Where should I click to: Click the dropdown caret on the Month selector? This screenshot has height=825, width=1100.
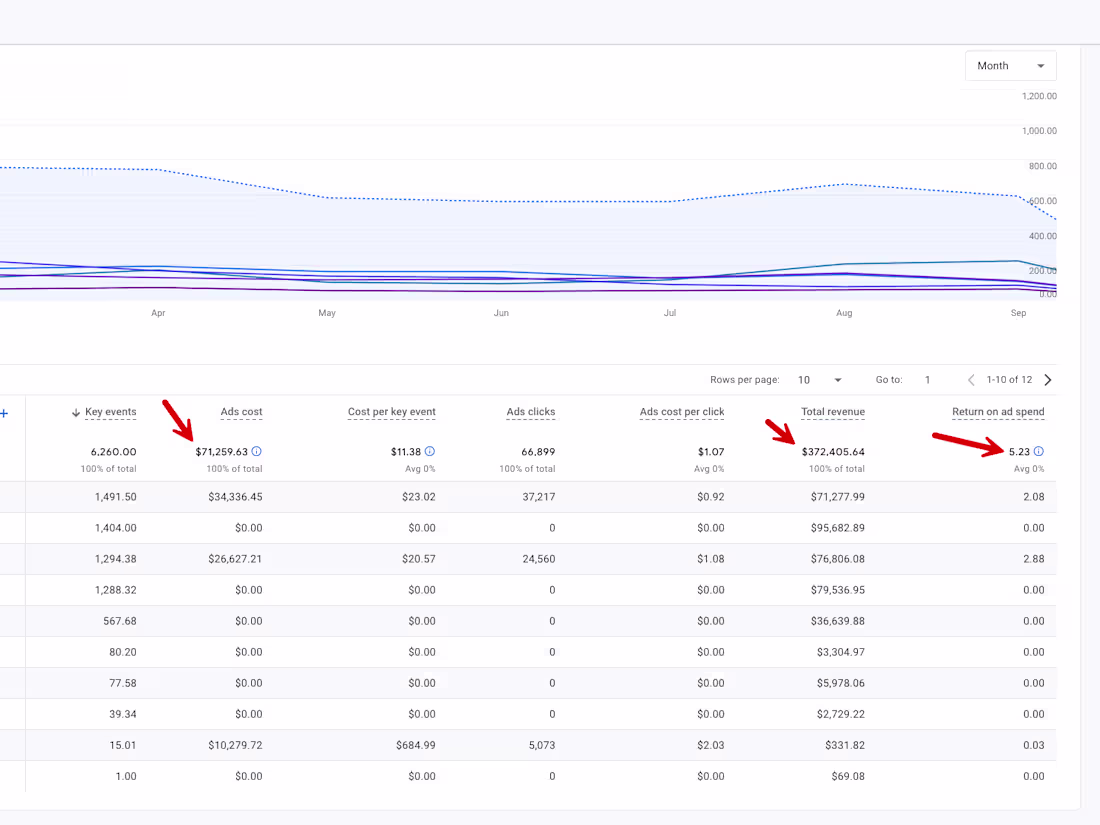[x=1043, y=65]
